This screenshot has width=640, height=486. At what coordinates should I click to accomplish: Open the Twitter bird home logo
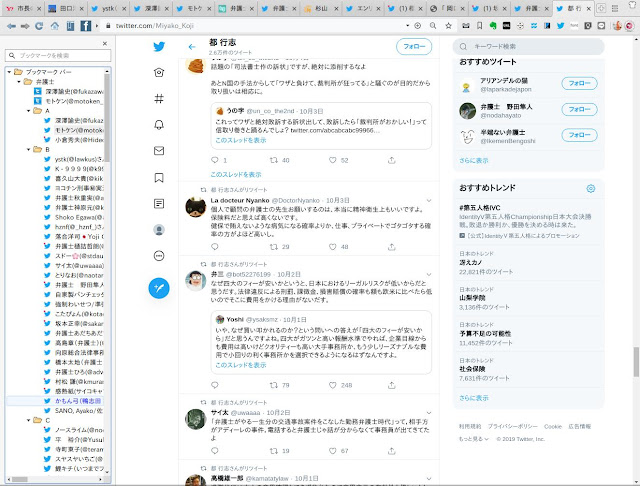pyautogui.click(x=159, y=47)
